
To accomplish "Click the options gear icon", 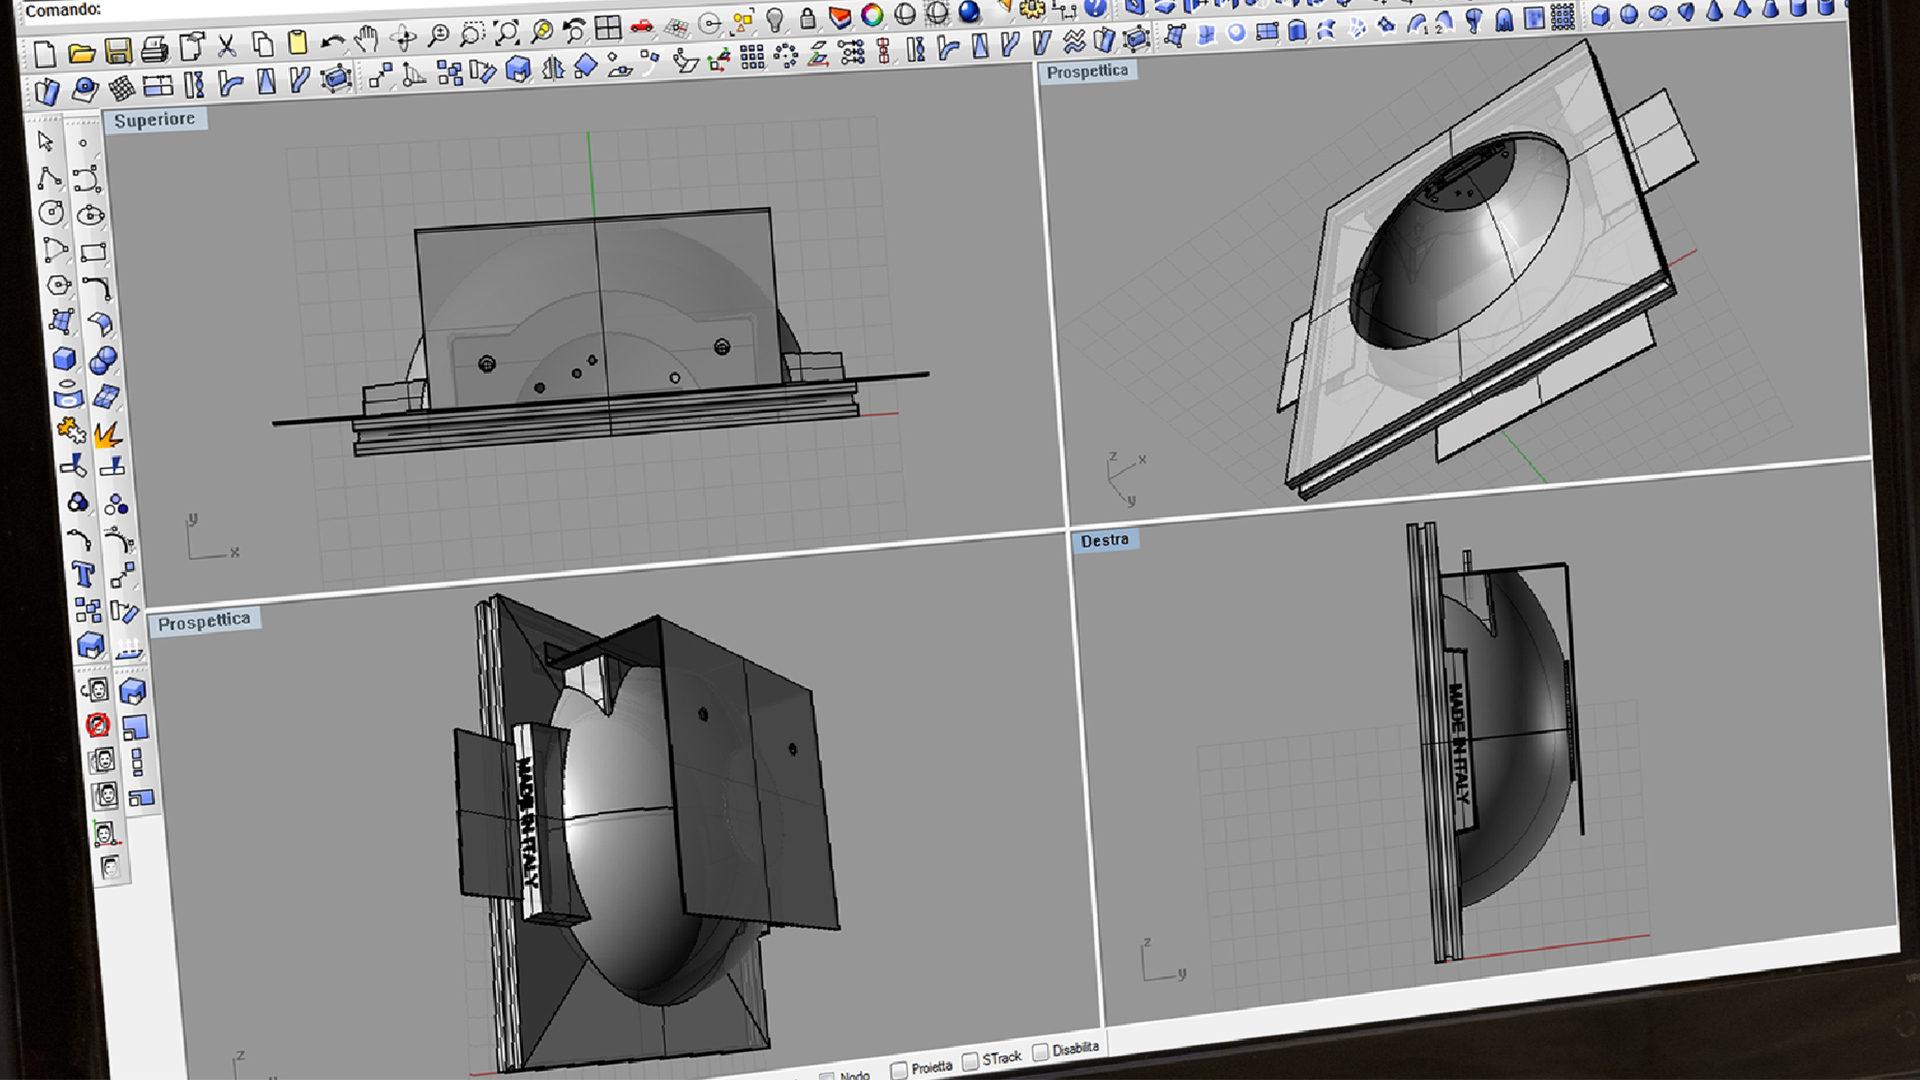I will (x=1031, y=9).
